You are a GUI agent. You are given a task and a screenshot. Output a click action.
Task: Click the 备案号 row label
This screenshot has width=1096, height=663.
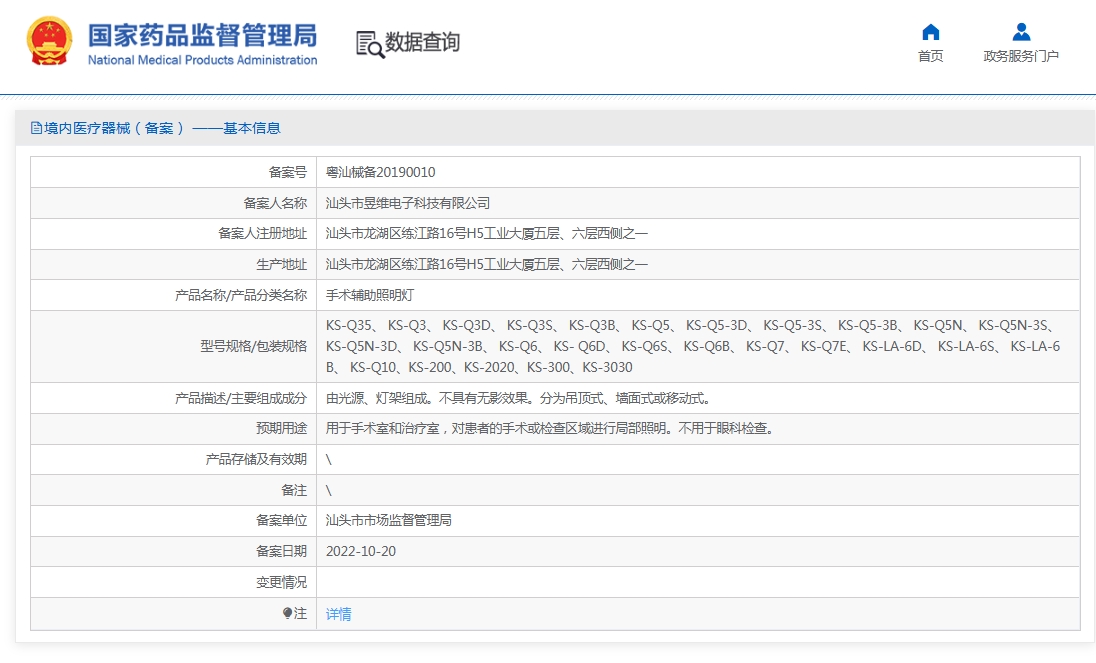(287, 173)
